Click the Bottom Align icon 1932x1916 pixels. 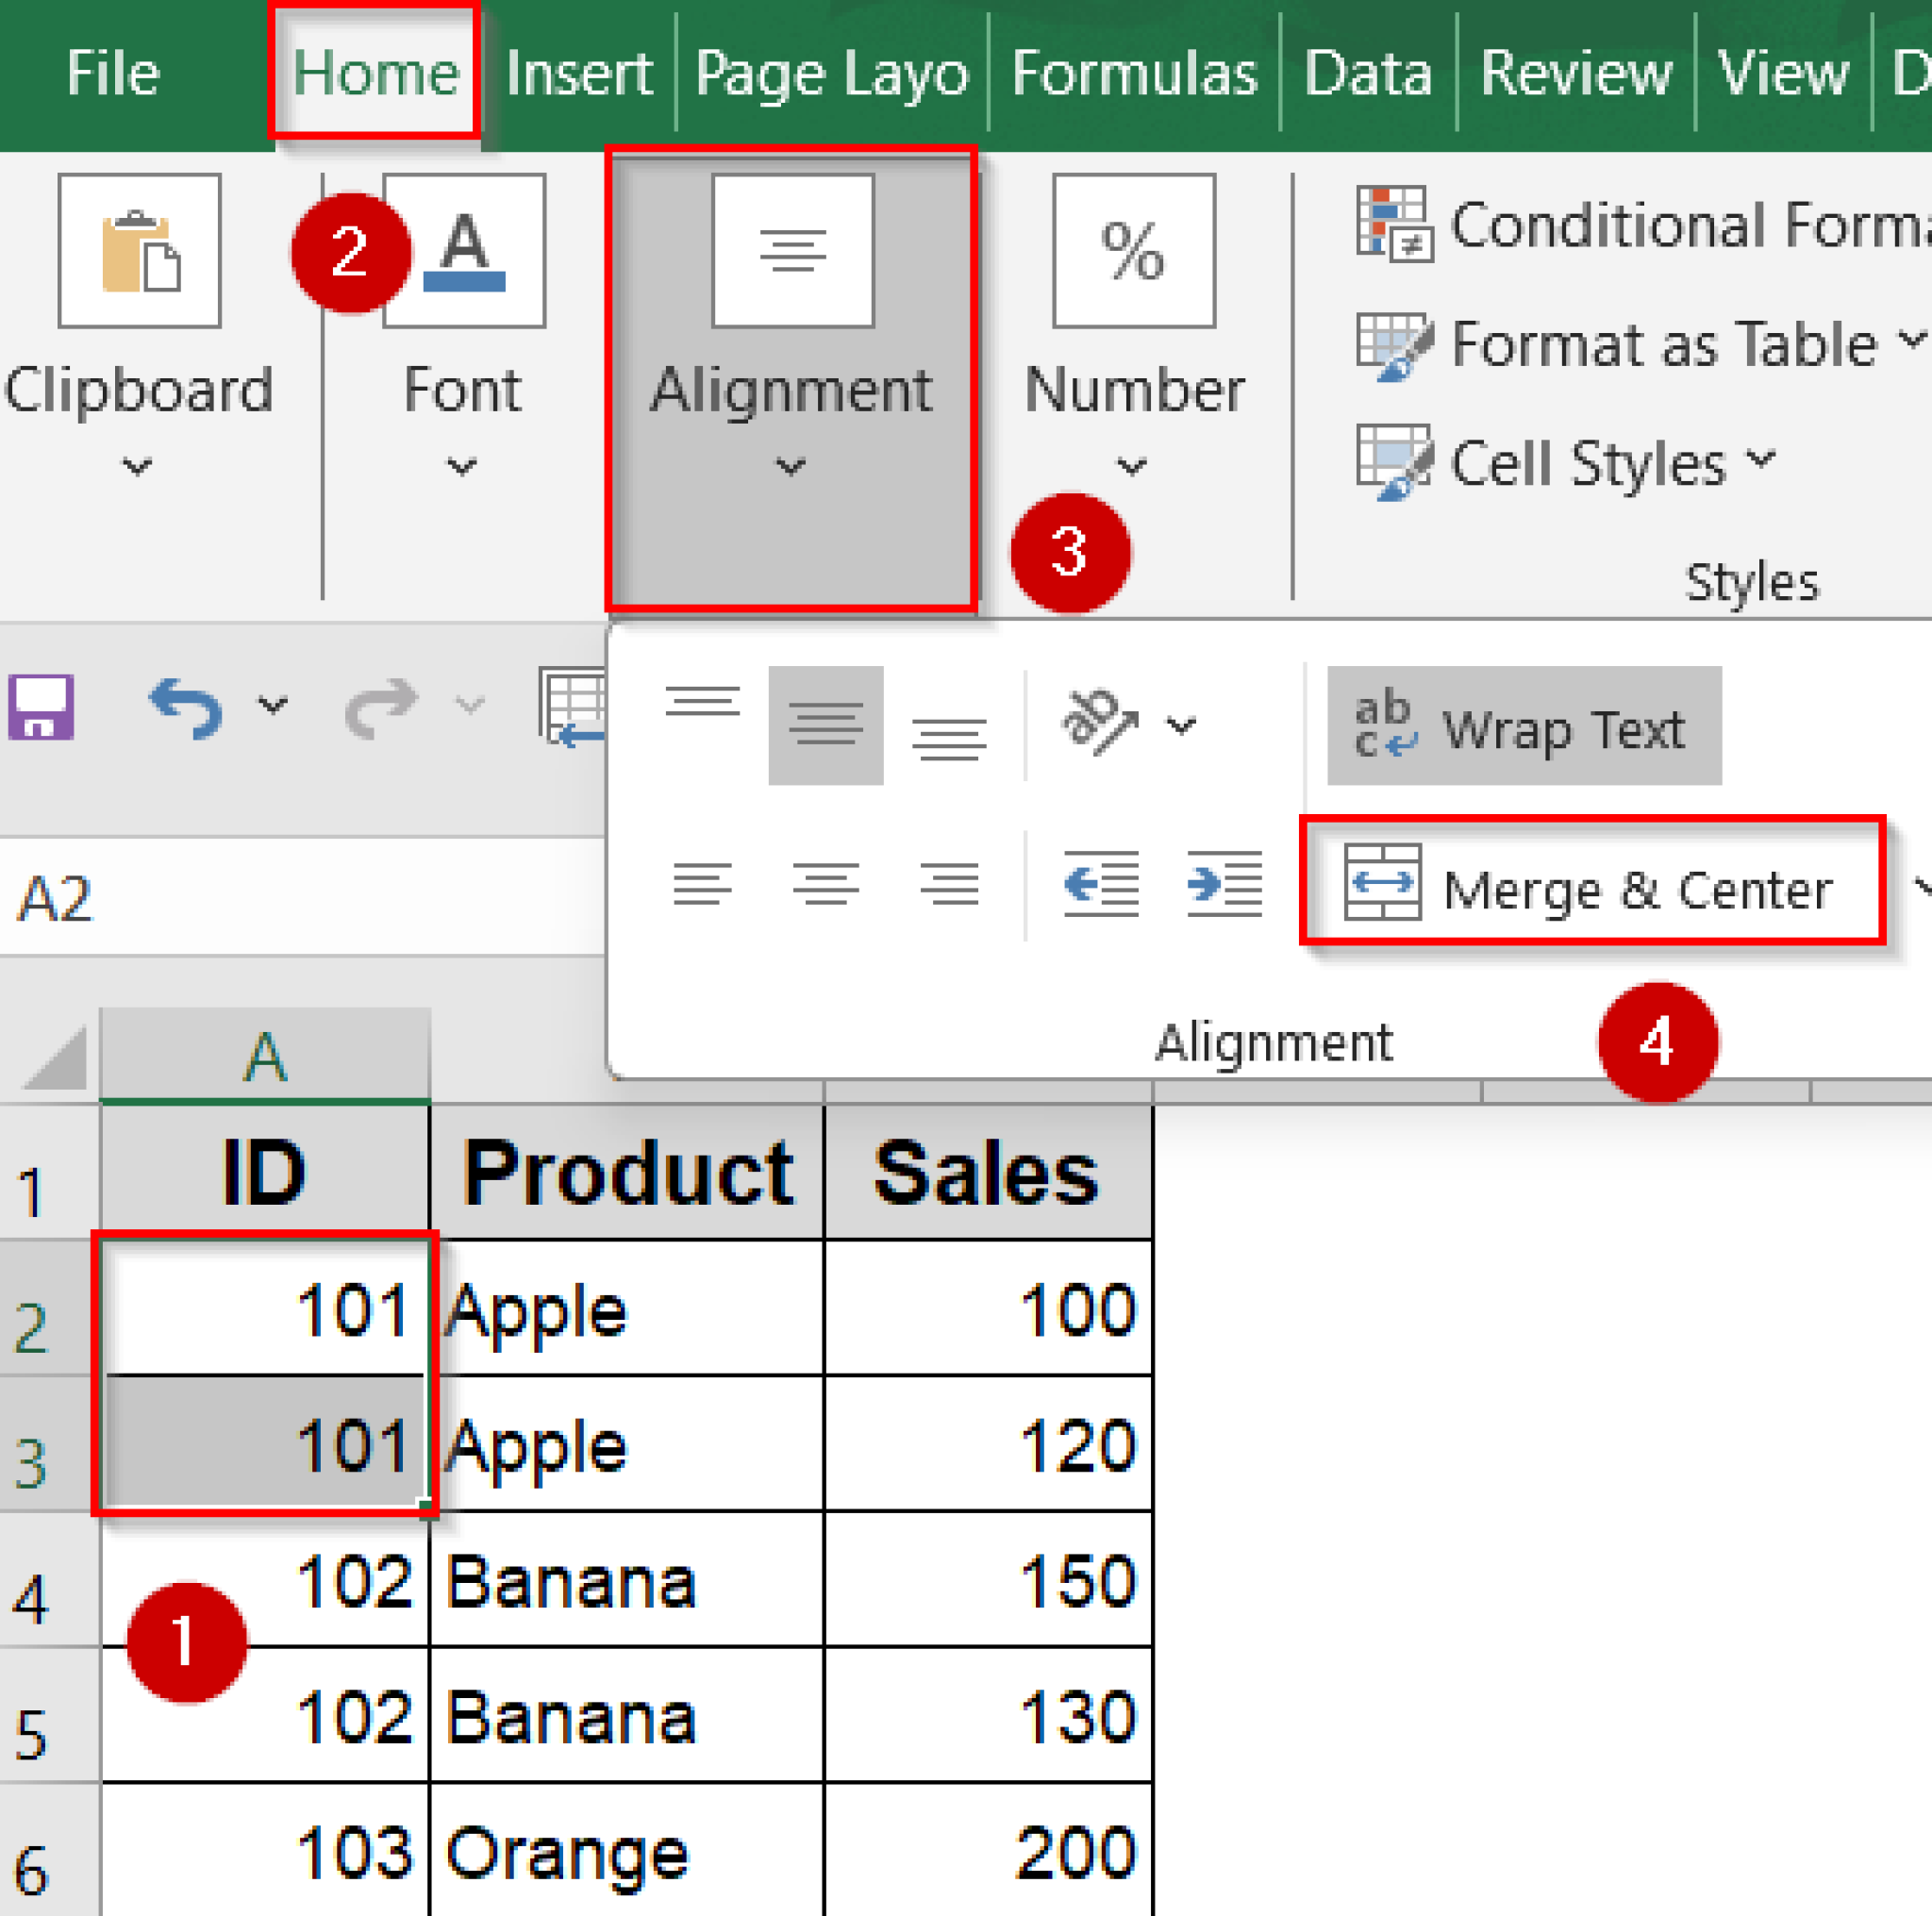tap(948, 739)
